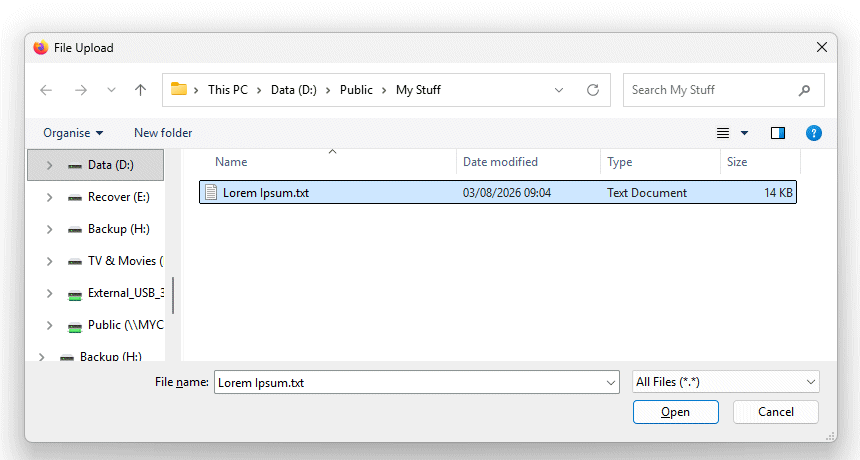Open the view options dropdown arrow
Image resolution: width=860 pixels, height=460 pixels.
[744, 133]
